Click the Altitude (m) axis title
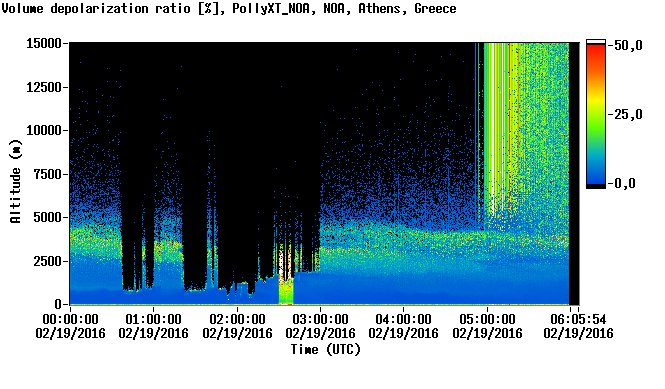Screen dimensions: 665x389 (16, 181)
